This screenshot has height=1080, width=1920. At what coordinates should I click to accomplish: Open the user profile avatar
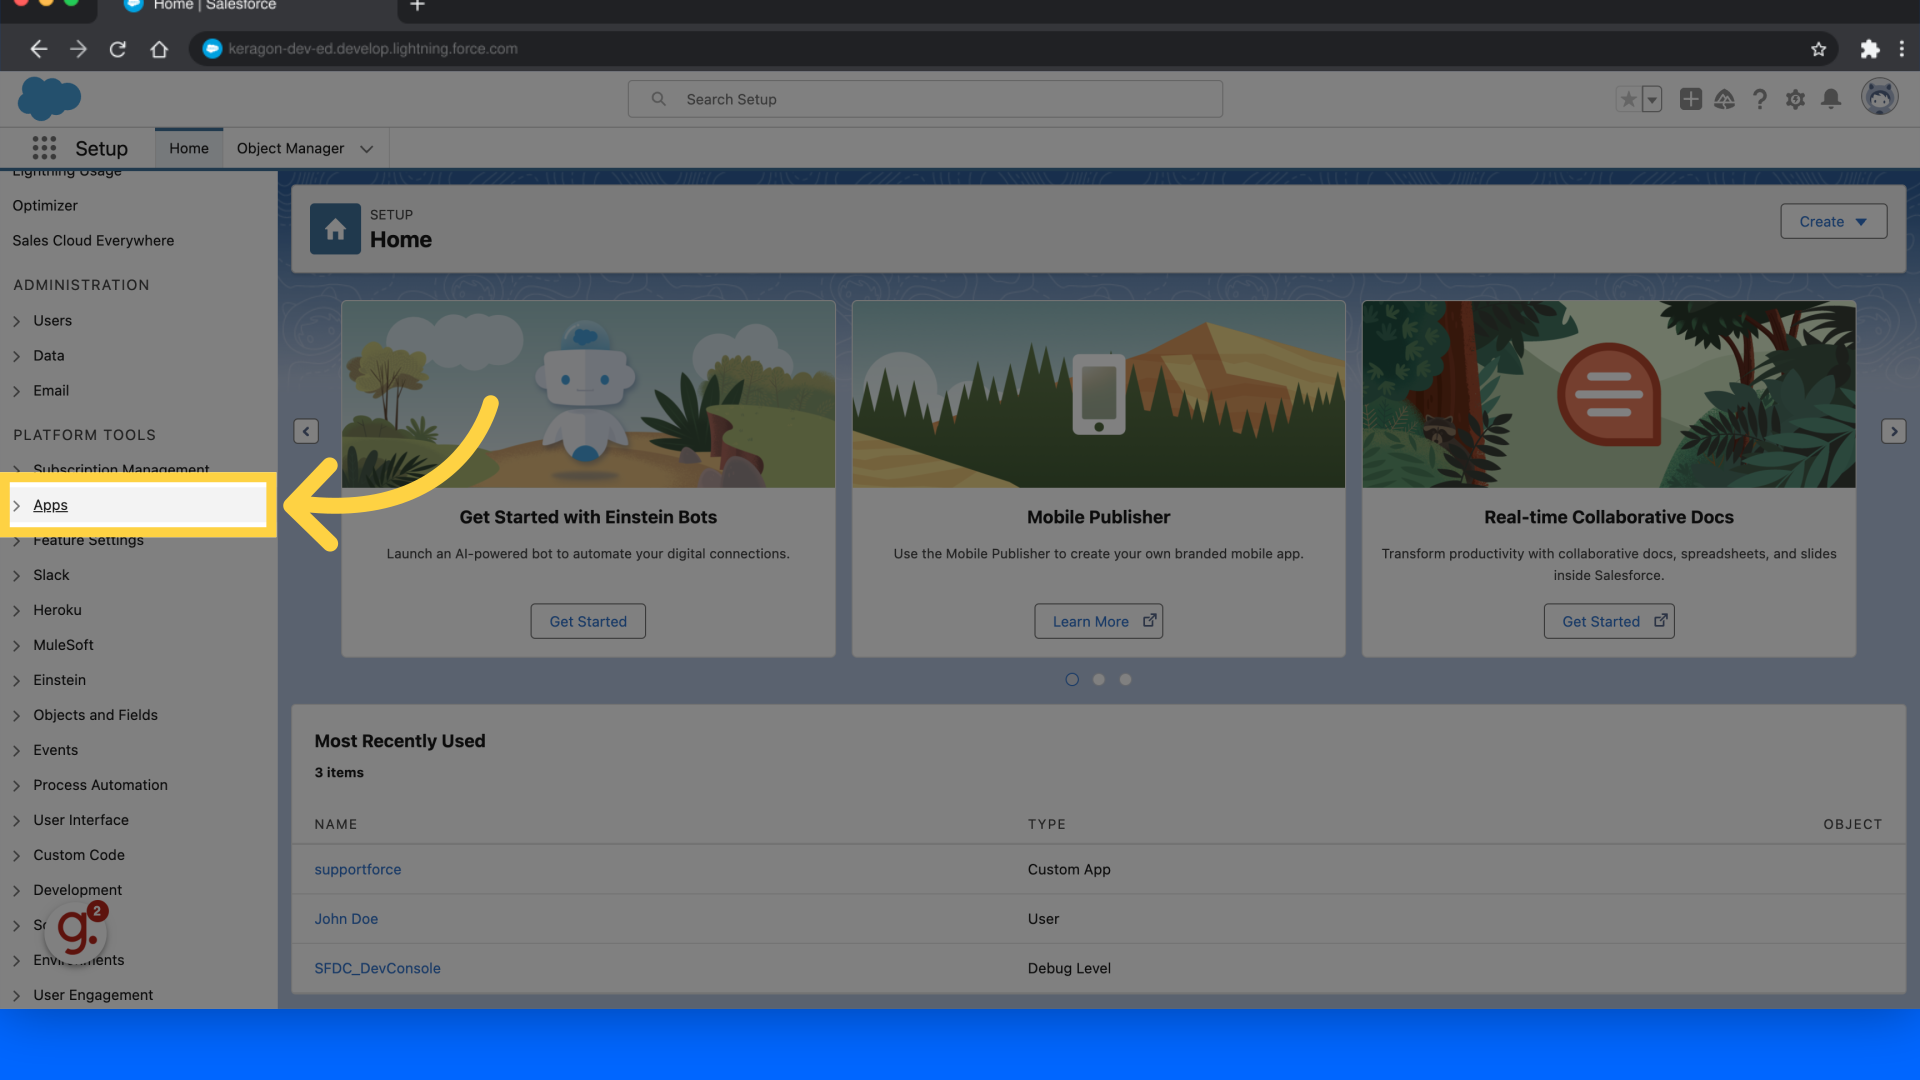click(1879, 97)
